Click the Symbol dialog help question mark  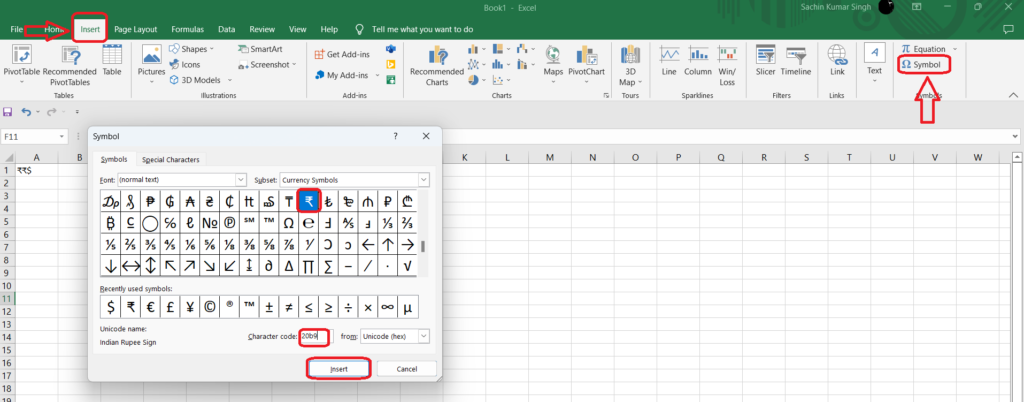pyautogui.click(x=396, y=136)
